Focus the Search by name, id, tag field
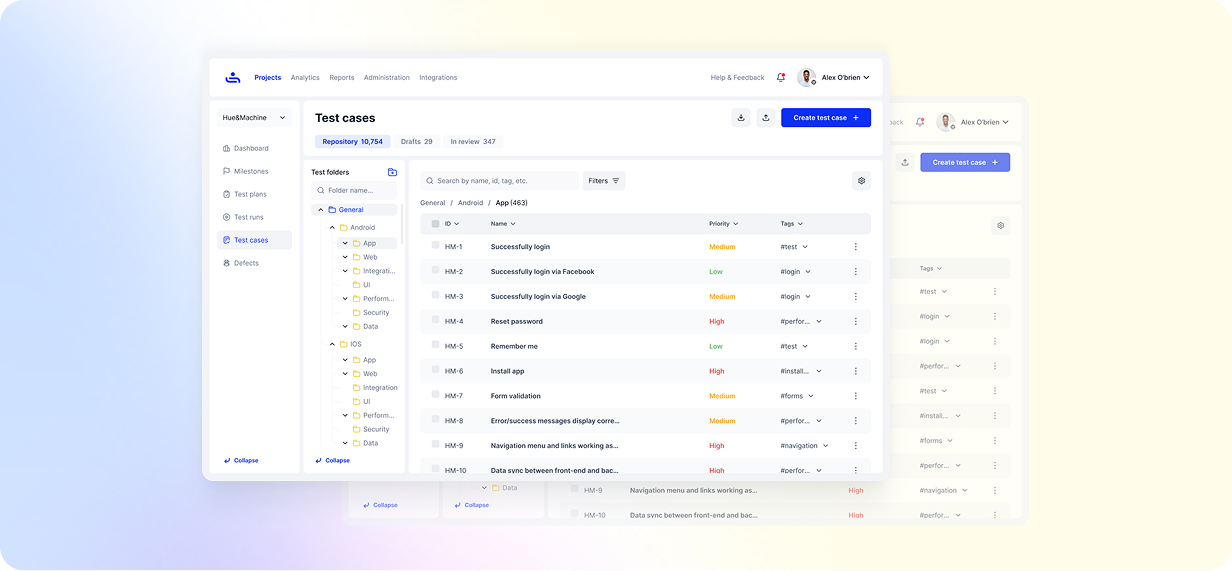 tap(500, 181)
